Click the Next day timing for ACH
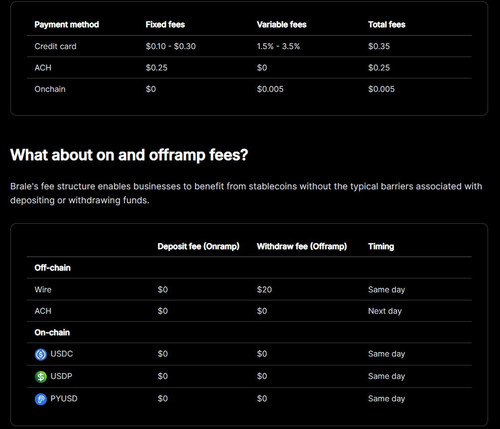 (385, 311)
